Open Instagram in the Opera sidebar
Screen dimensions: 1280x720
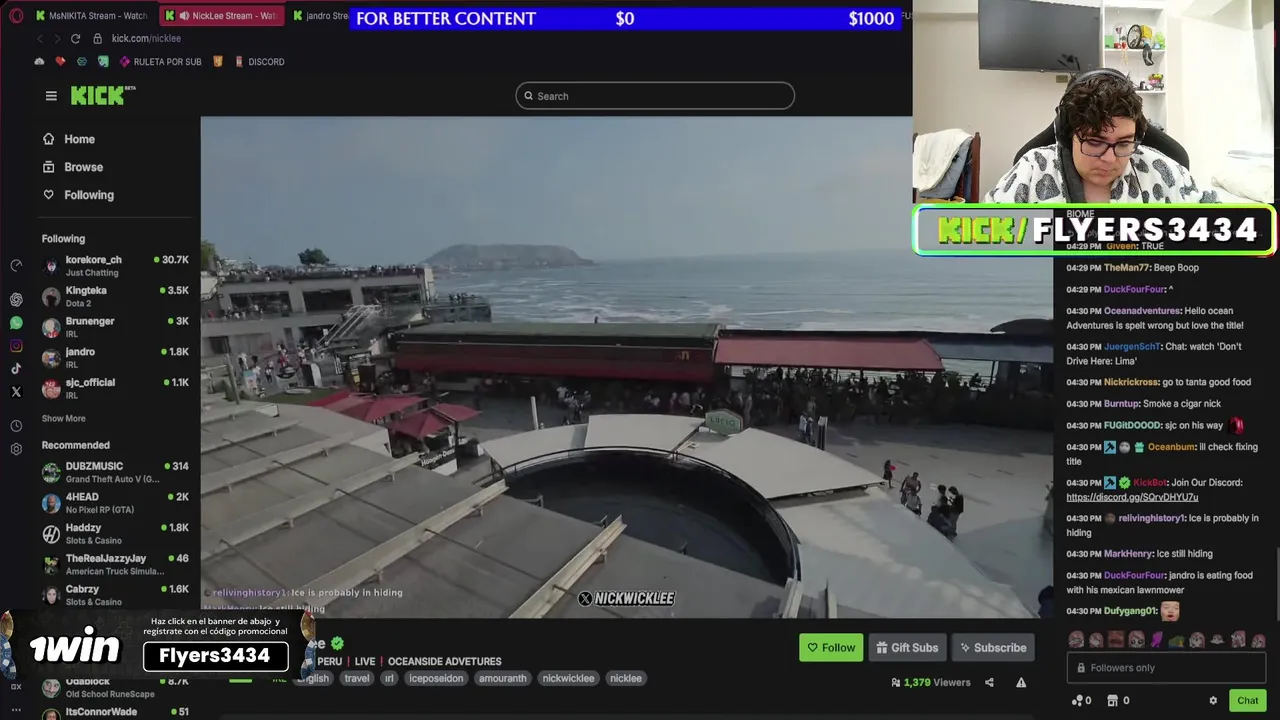click(x=16, y=346)
